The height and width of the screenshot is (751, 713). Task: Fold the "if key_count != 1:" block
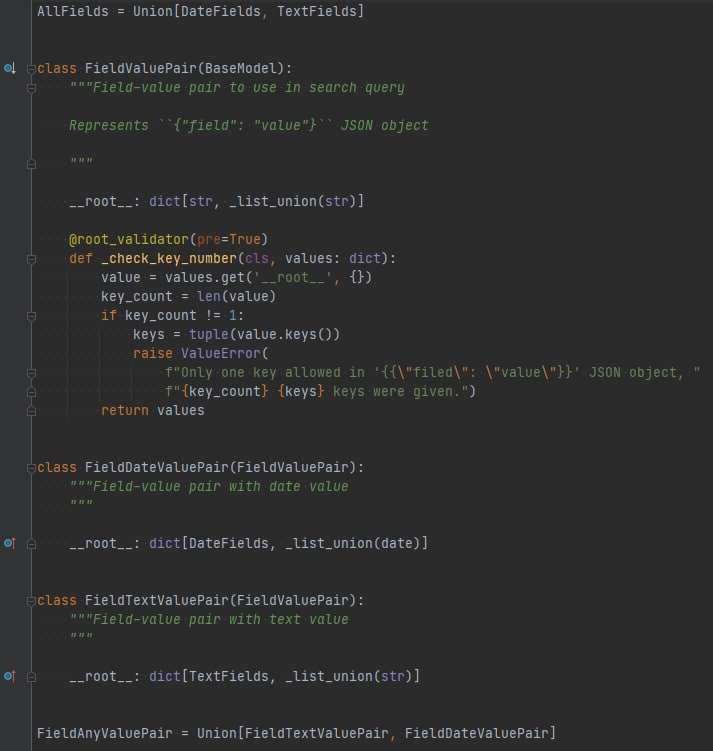(x=32, y=316)
